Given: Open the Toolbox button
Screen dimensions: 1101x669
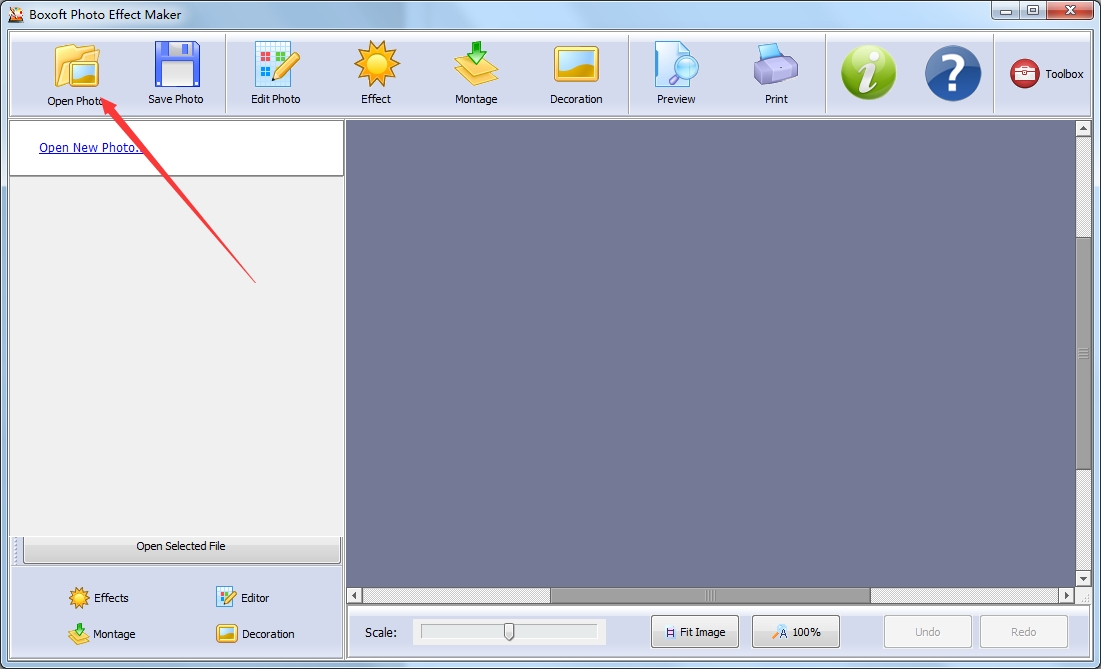Looking at the screenshot, I should pyautogui.click(x=1046, y=74).
